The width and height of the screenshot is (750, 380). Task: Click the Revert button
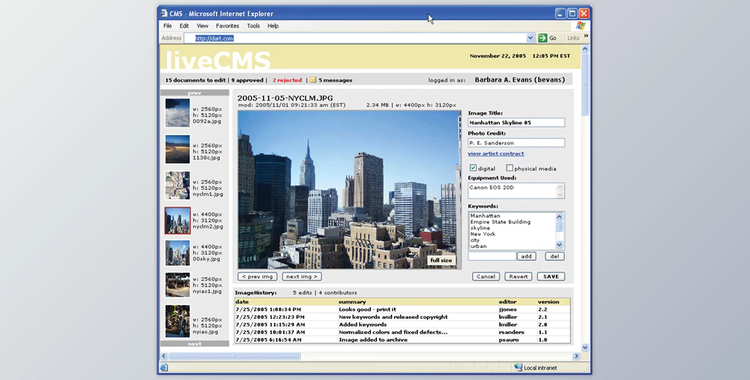coord(518,277)
